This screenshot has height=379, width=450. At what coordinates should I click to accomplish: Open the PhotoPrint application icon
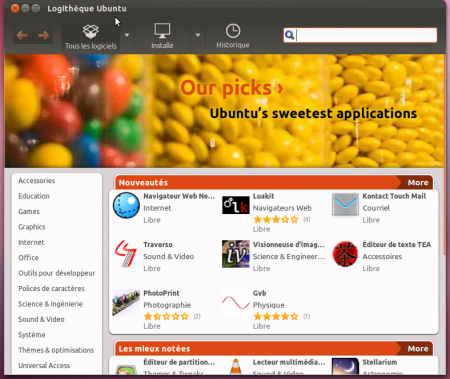[126, 302]
